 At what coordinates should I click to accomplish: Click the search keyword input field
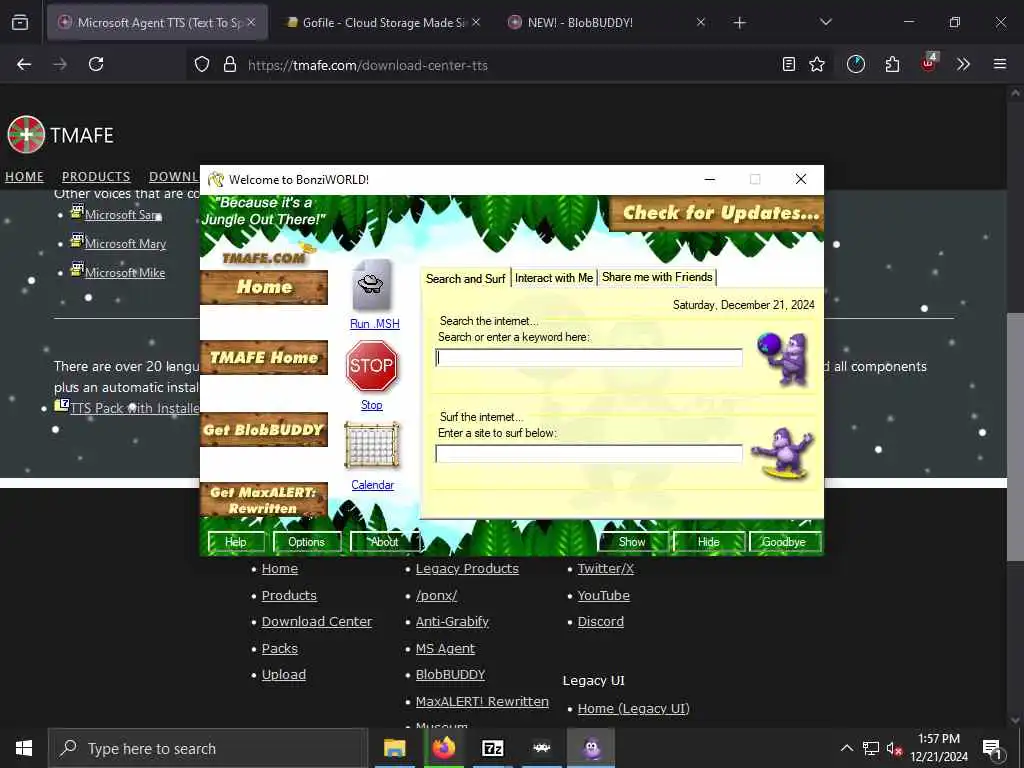tap(588, 357)
